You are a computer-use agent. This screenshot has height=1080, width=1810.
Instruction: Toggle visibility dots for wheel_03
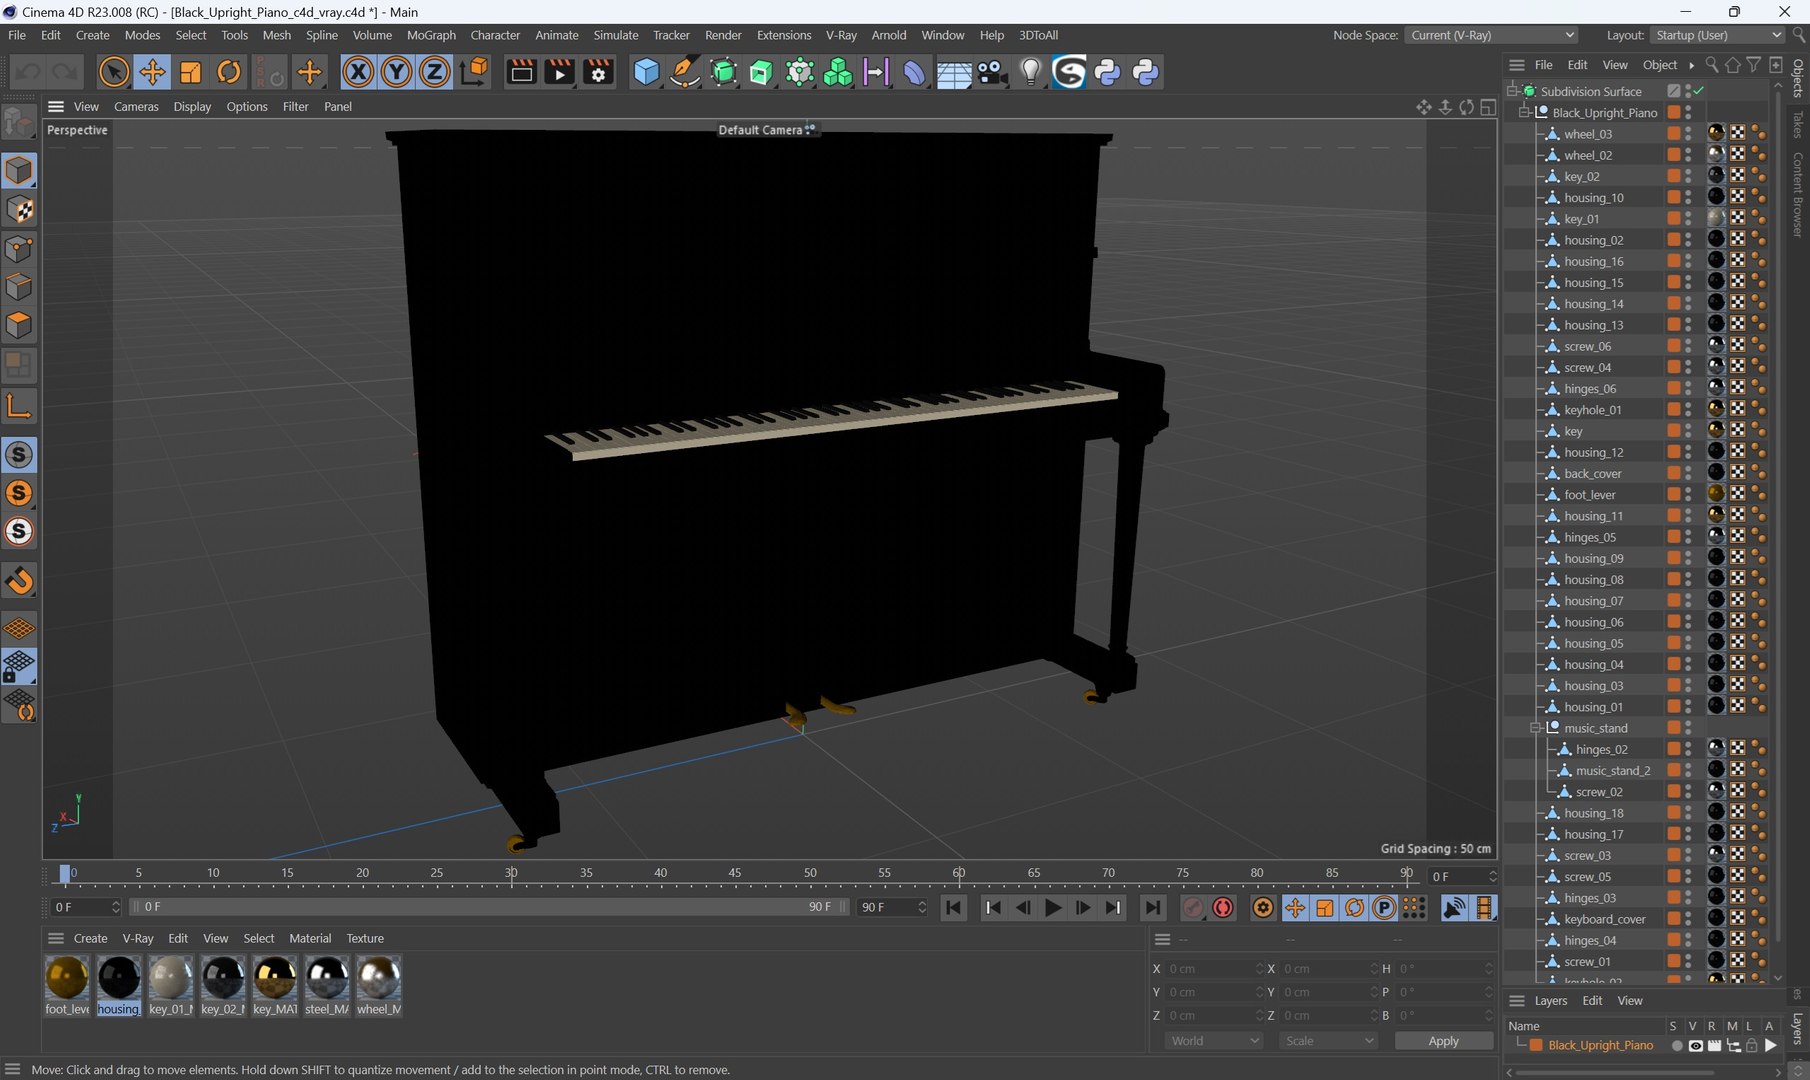1688,134
